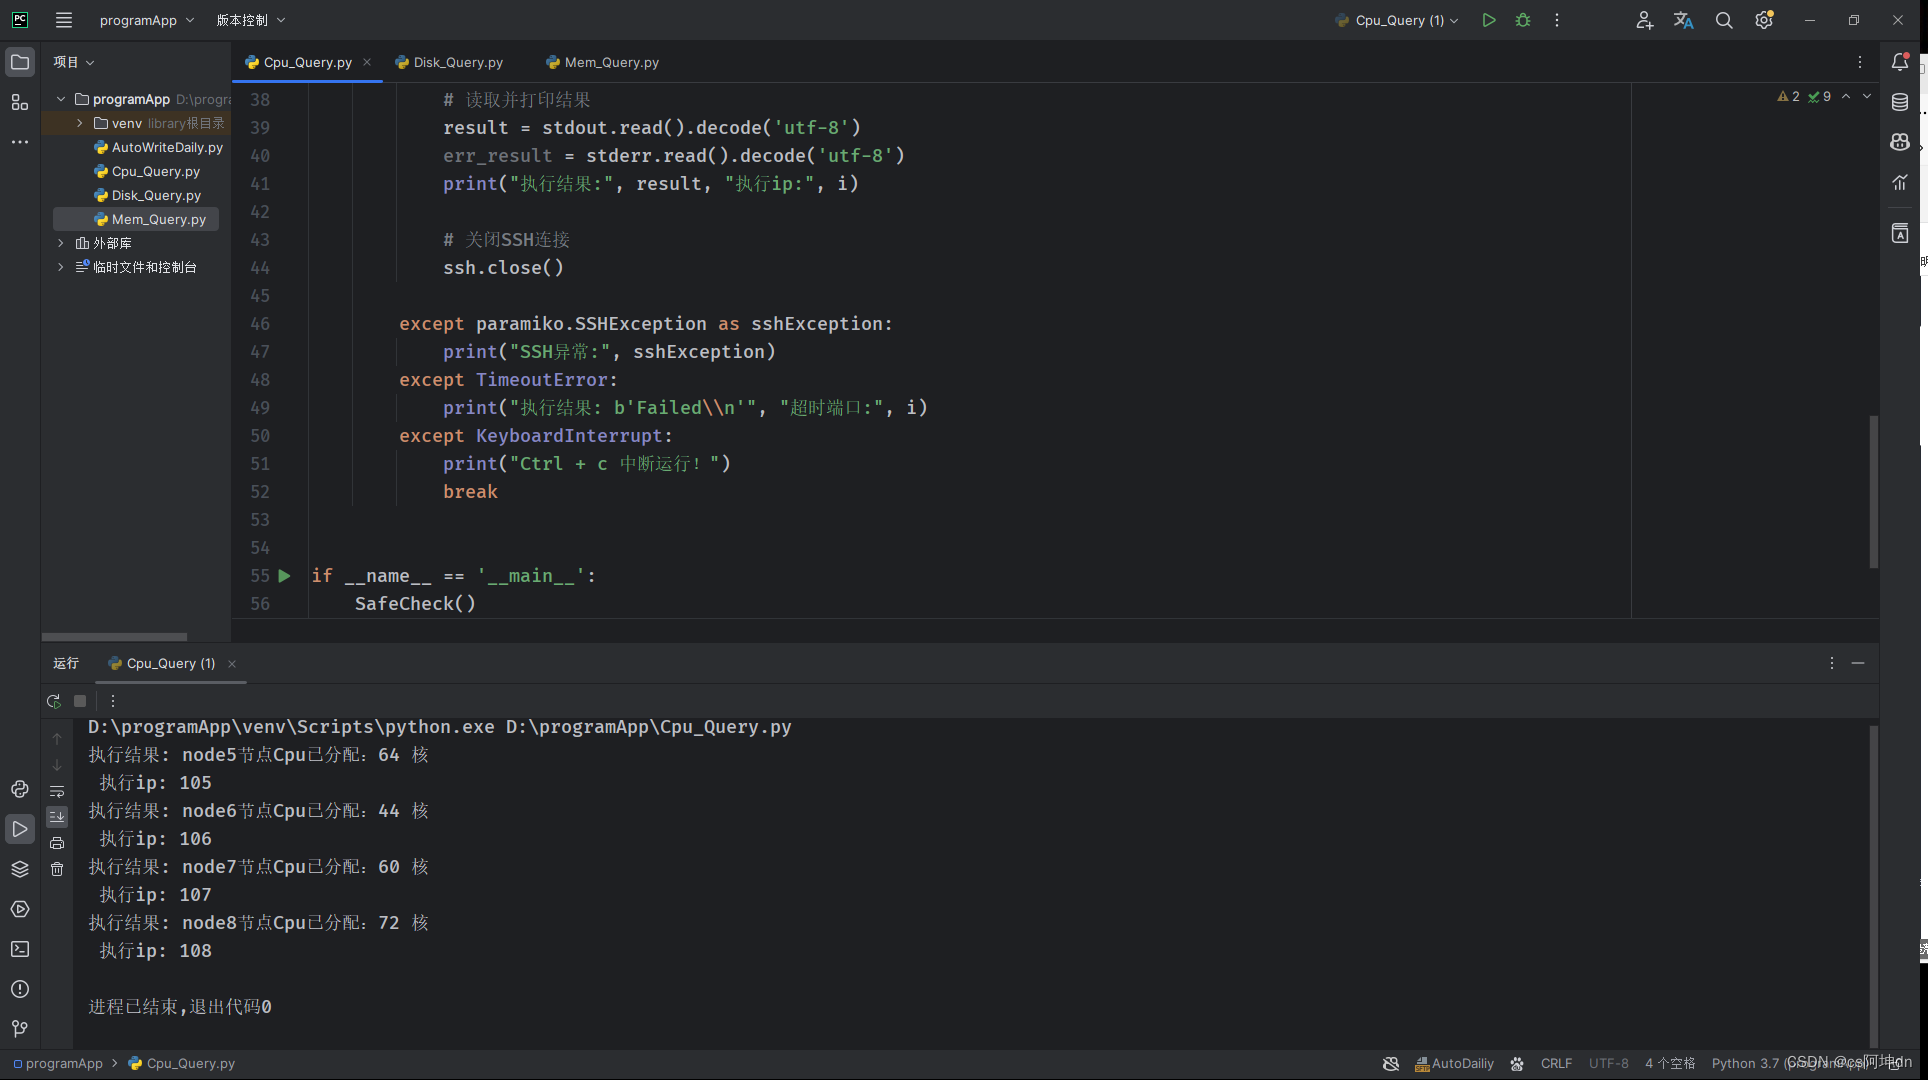Hide the Run tool window

[x=1858, y=663]
